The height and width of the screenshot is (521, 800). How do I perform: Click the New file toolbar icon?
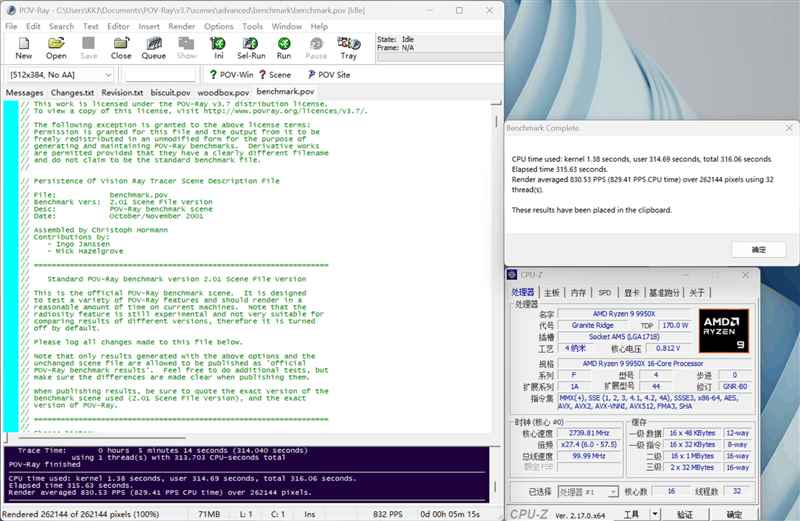tap(24, 47)
